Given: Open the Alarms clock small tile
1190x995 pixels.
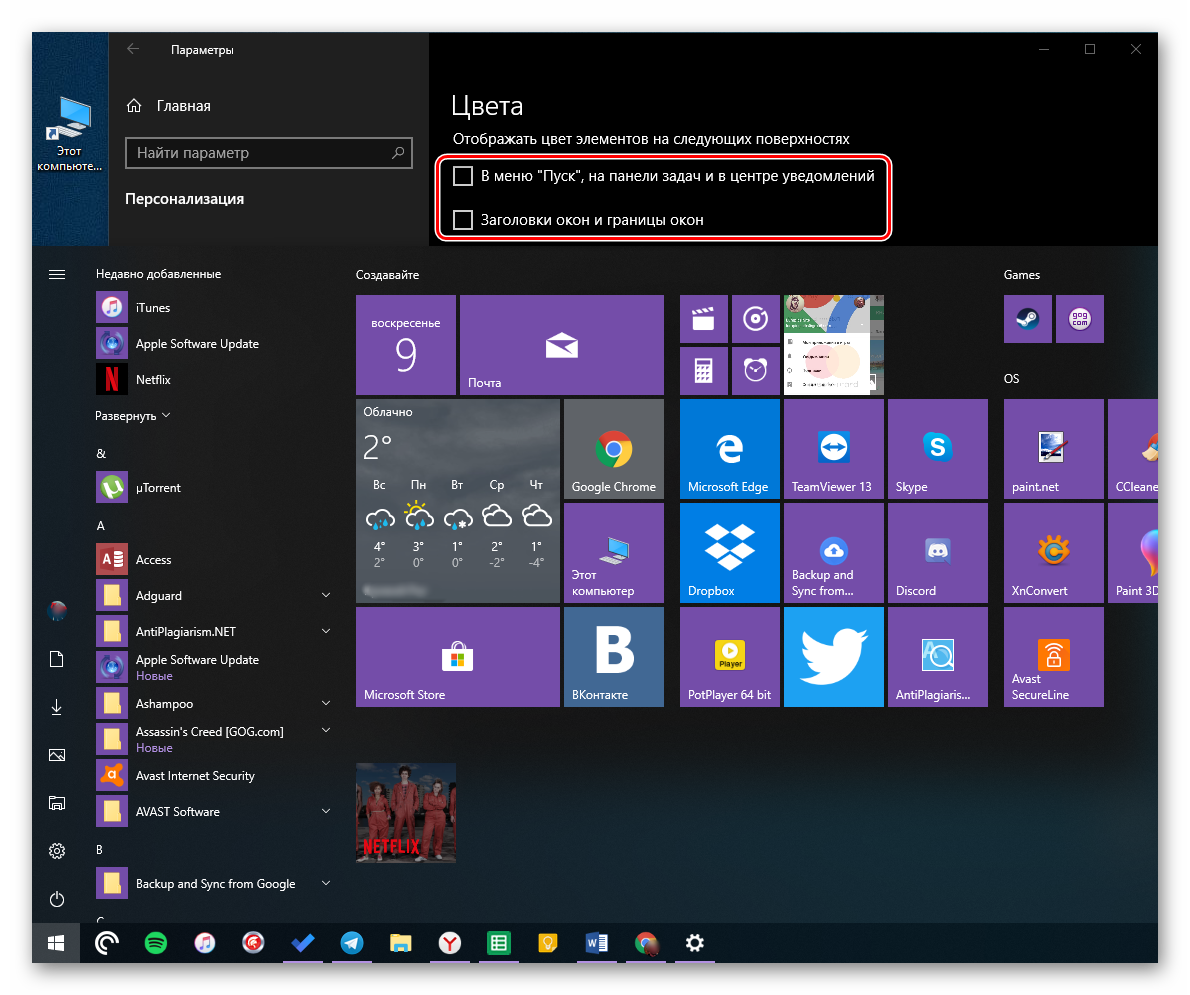Looking at the screenshot, I should (x=755, y=370).
